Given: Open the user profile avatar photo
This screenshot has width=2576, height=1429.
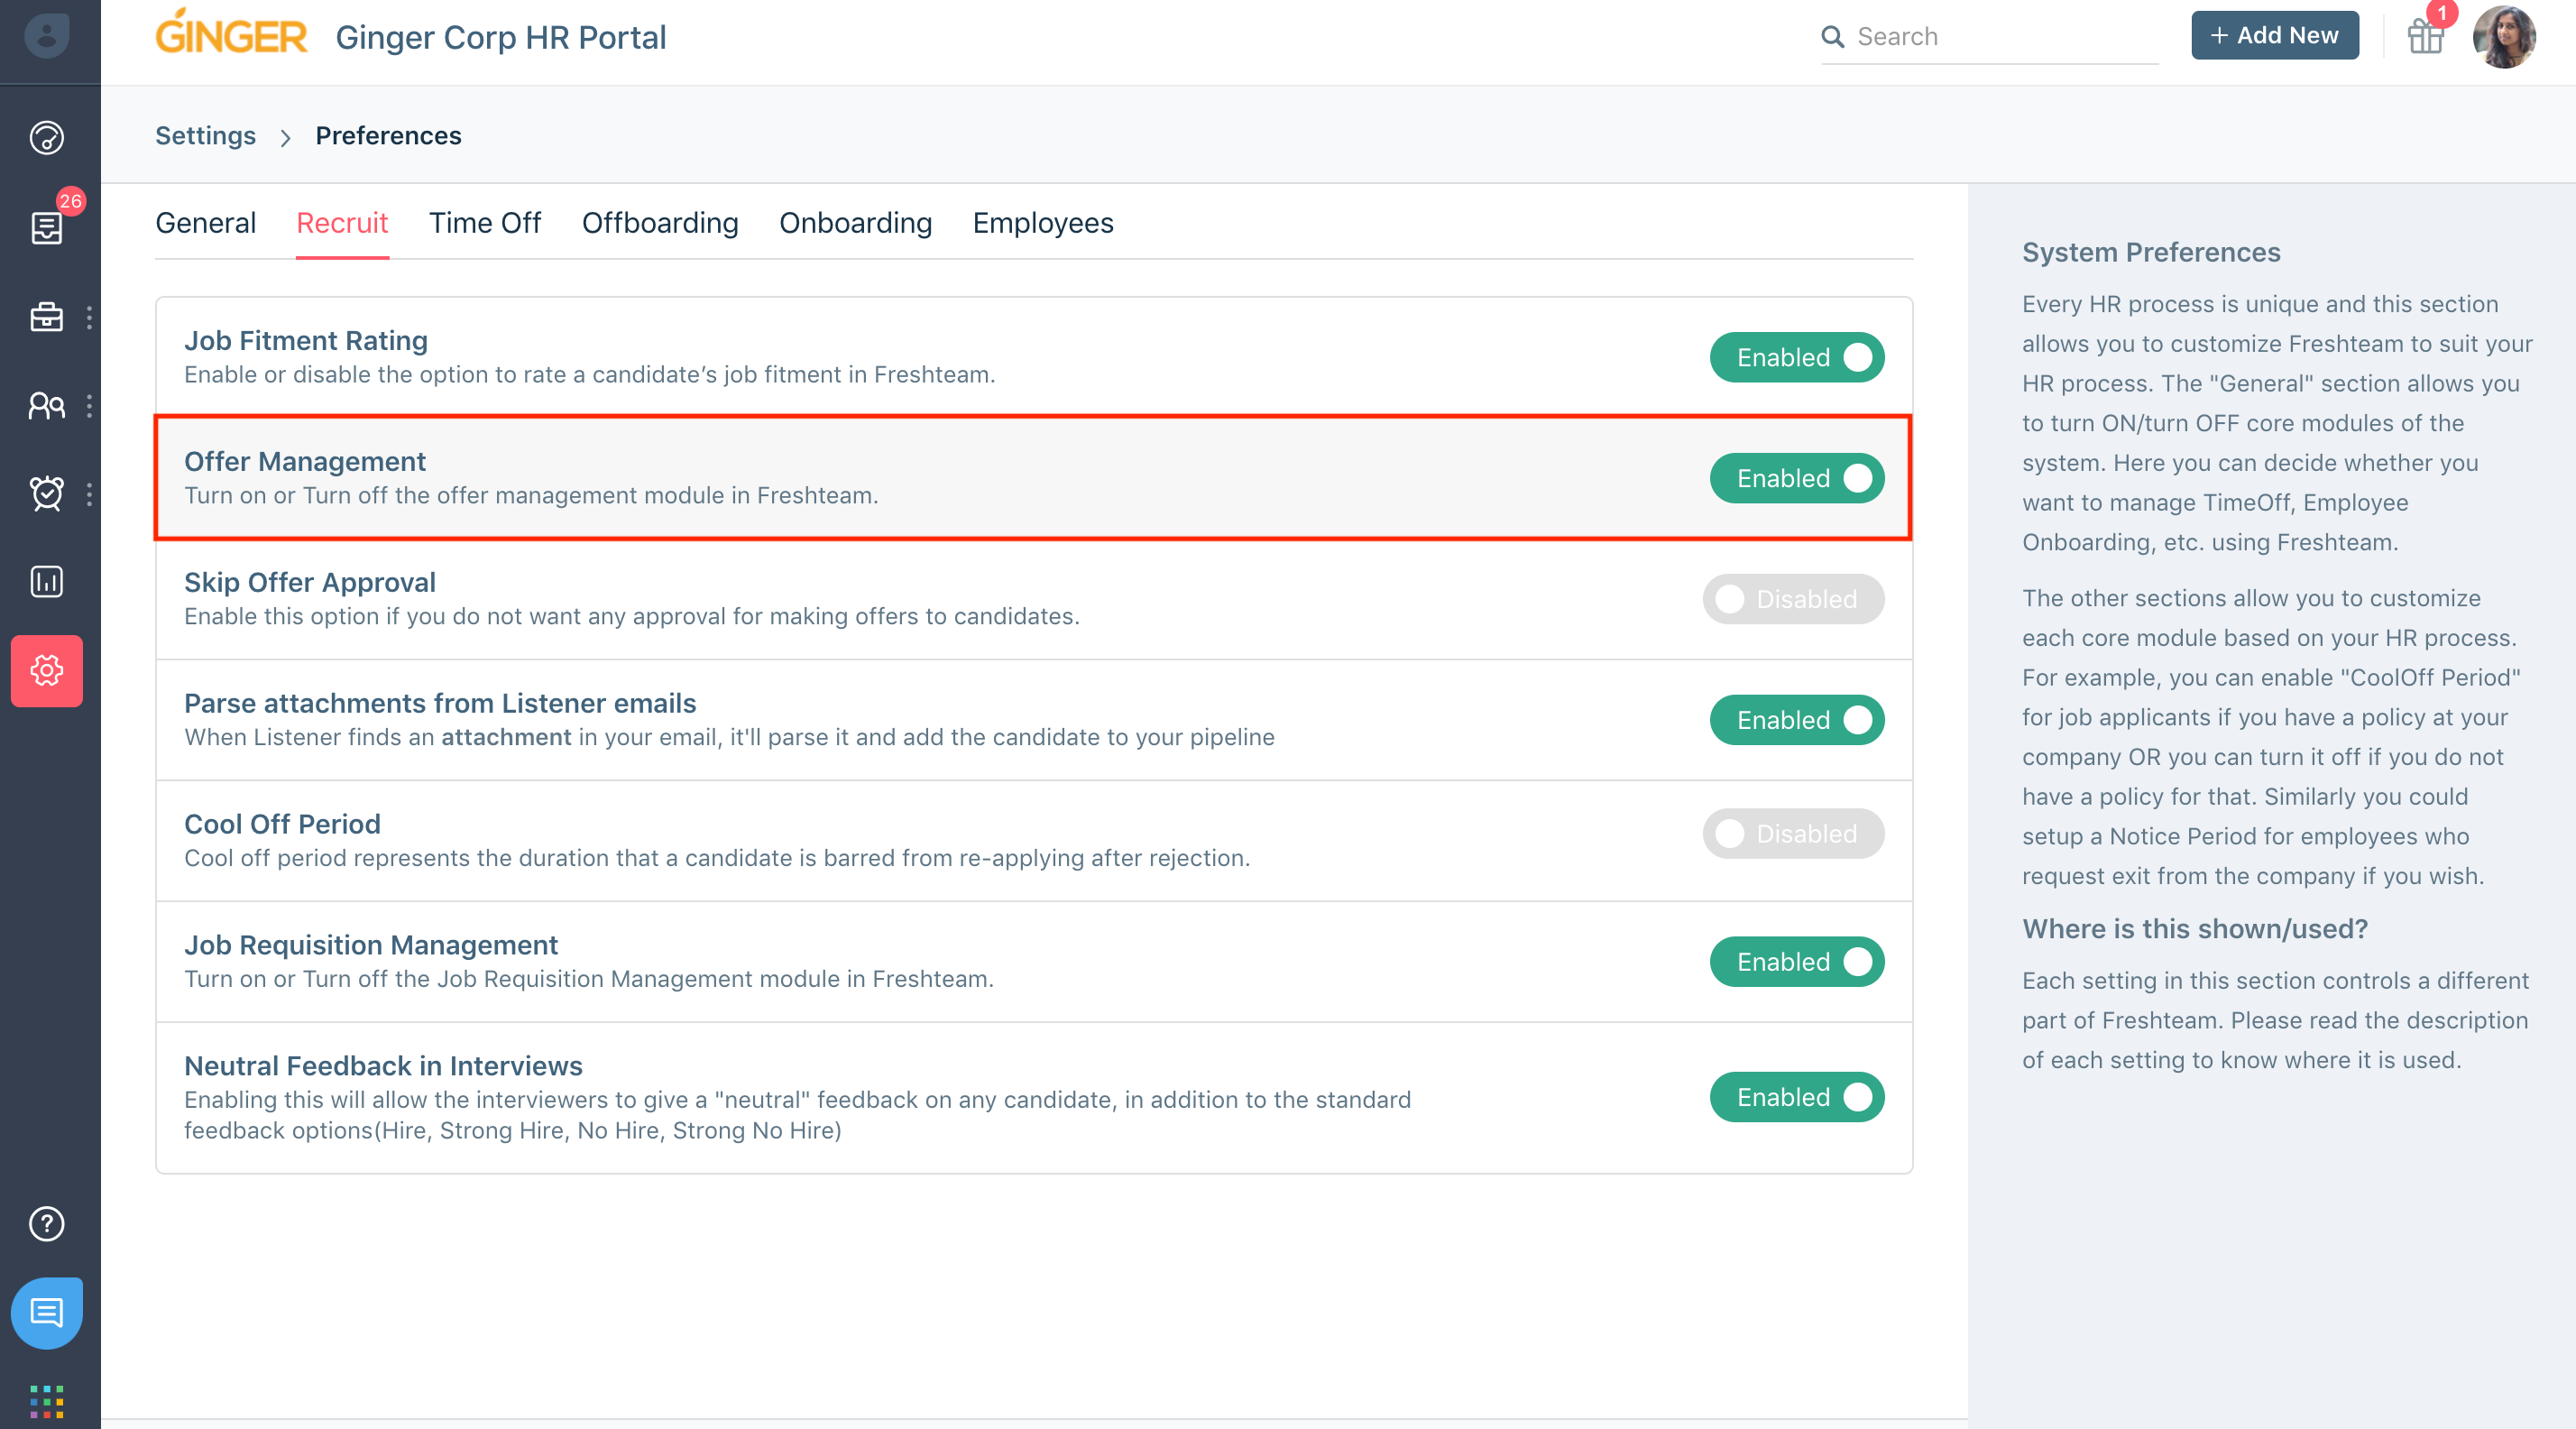Looking at the screenshot, I should tap(2503, 37).
